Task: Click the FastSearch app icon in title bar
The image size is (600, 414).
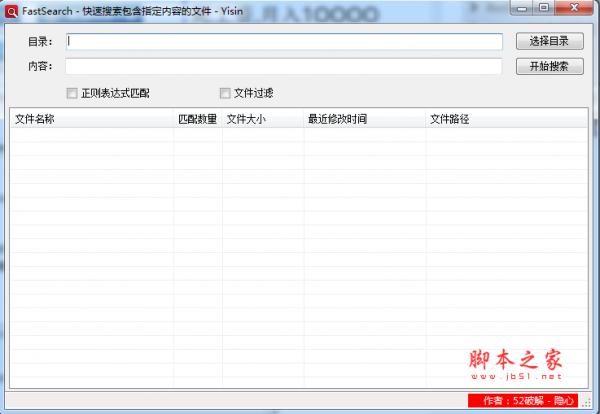Action: pos(11,11)
